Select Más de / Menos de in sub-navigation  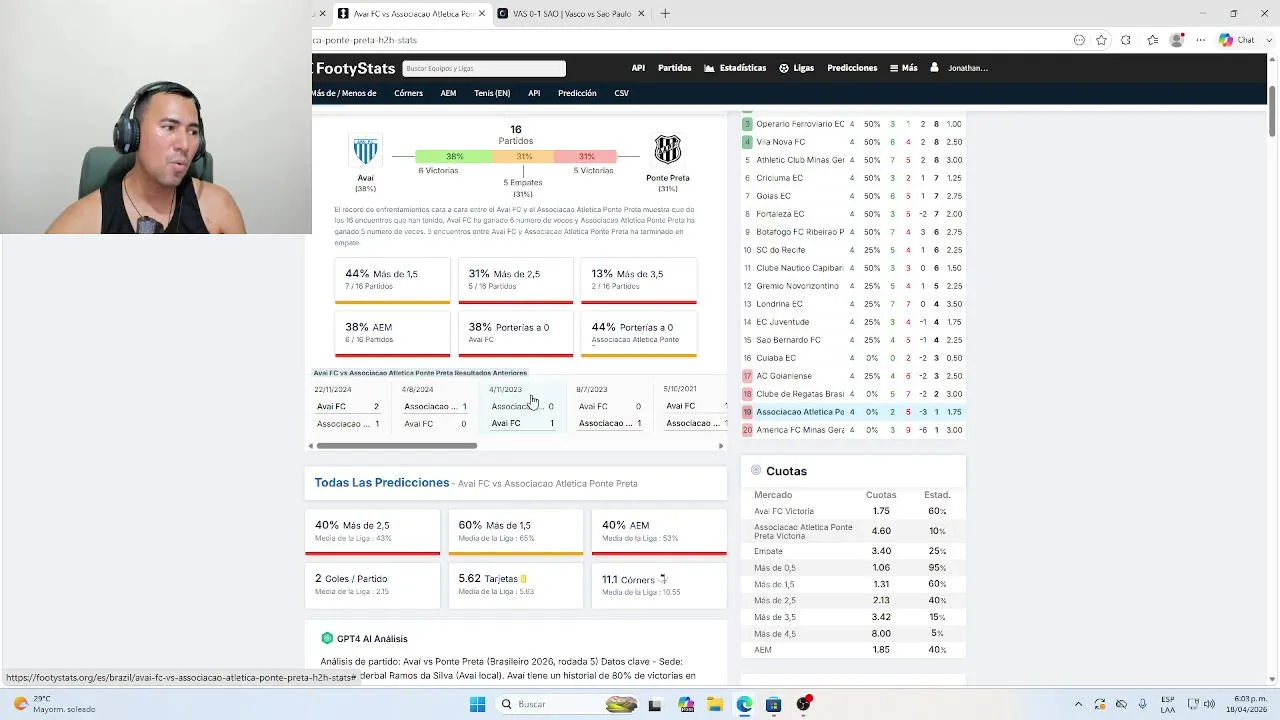click(344, 93)
